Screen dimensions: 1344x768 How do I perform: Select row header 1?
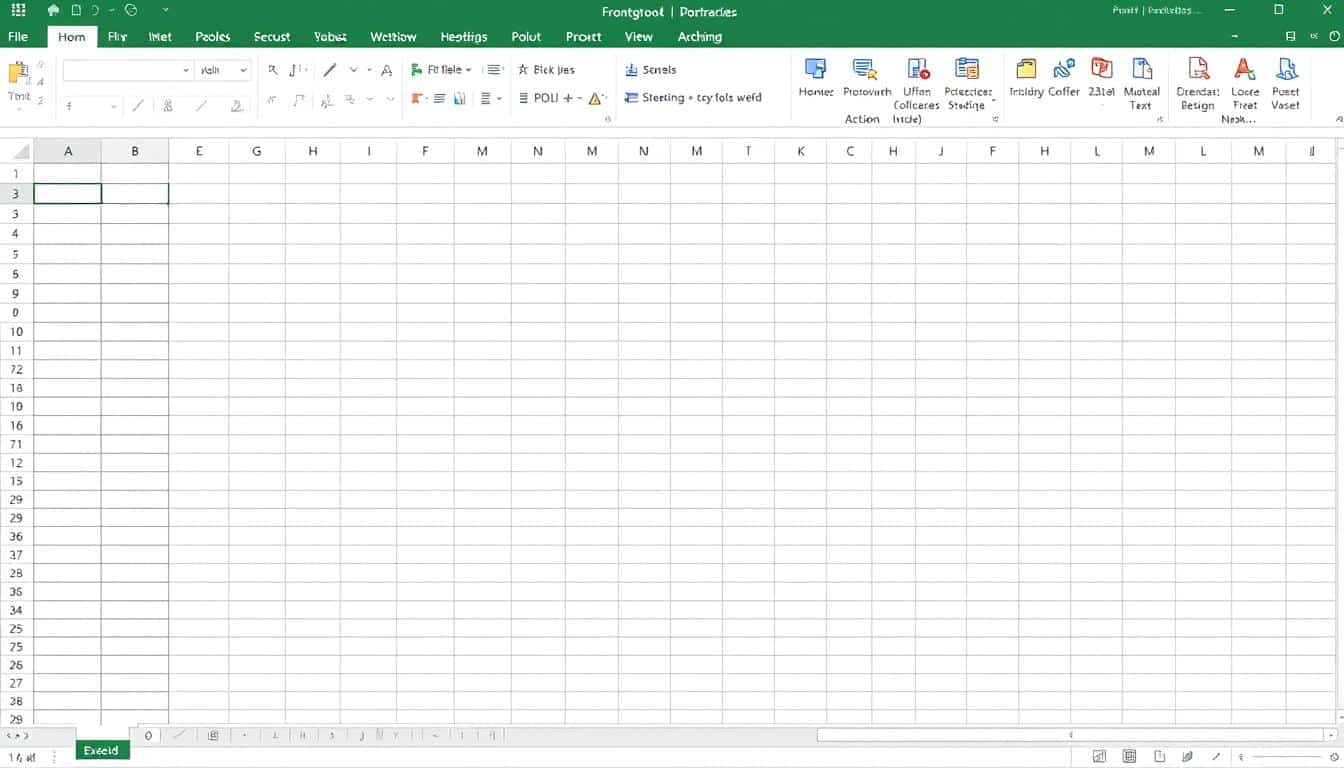pos(16,174)
